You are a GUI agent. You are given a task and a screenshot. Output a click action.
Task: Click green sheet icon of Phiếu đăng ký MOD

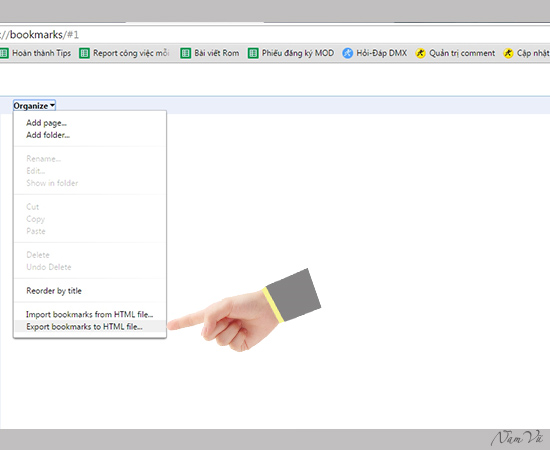pyautogui.click(x=253, y=53)
